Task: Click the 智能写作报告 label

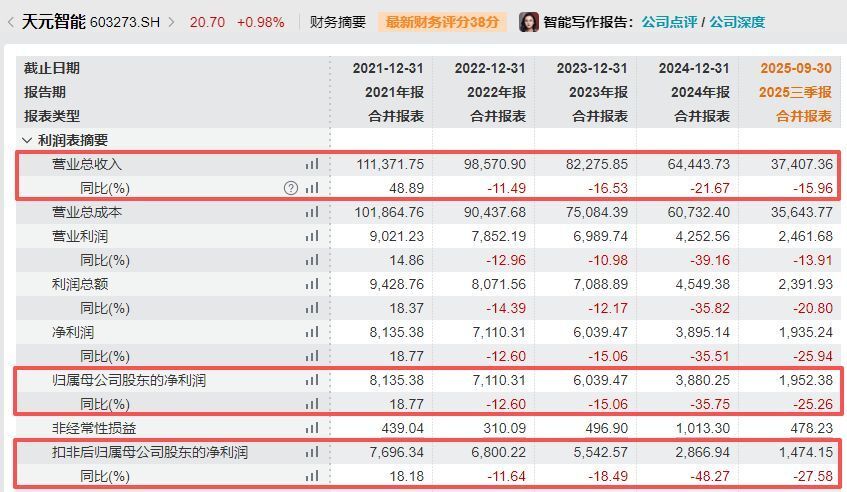Action: [x=588, y=22]
